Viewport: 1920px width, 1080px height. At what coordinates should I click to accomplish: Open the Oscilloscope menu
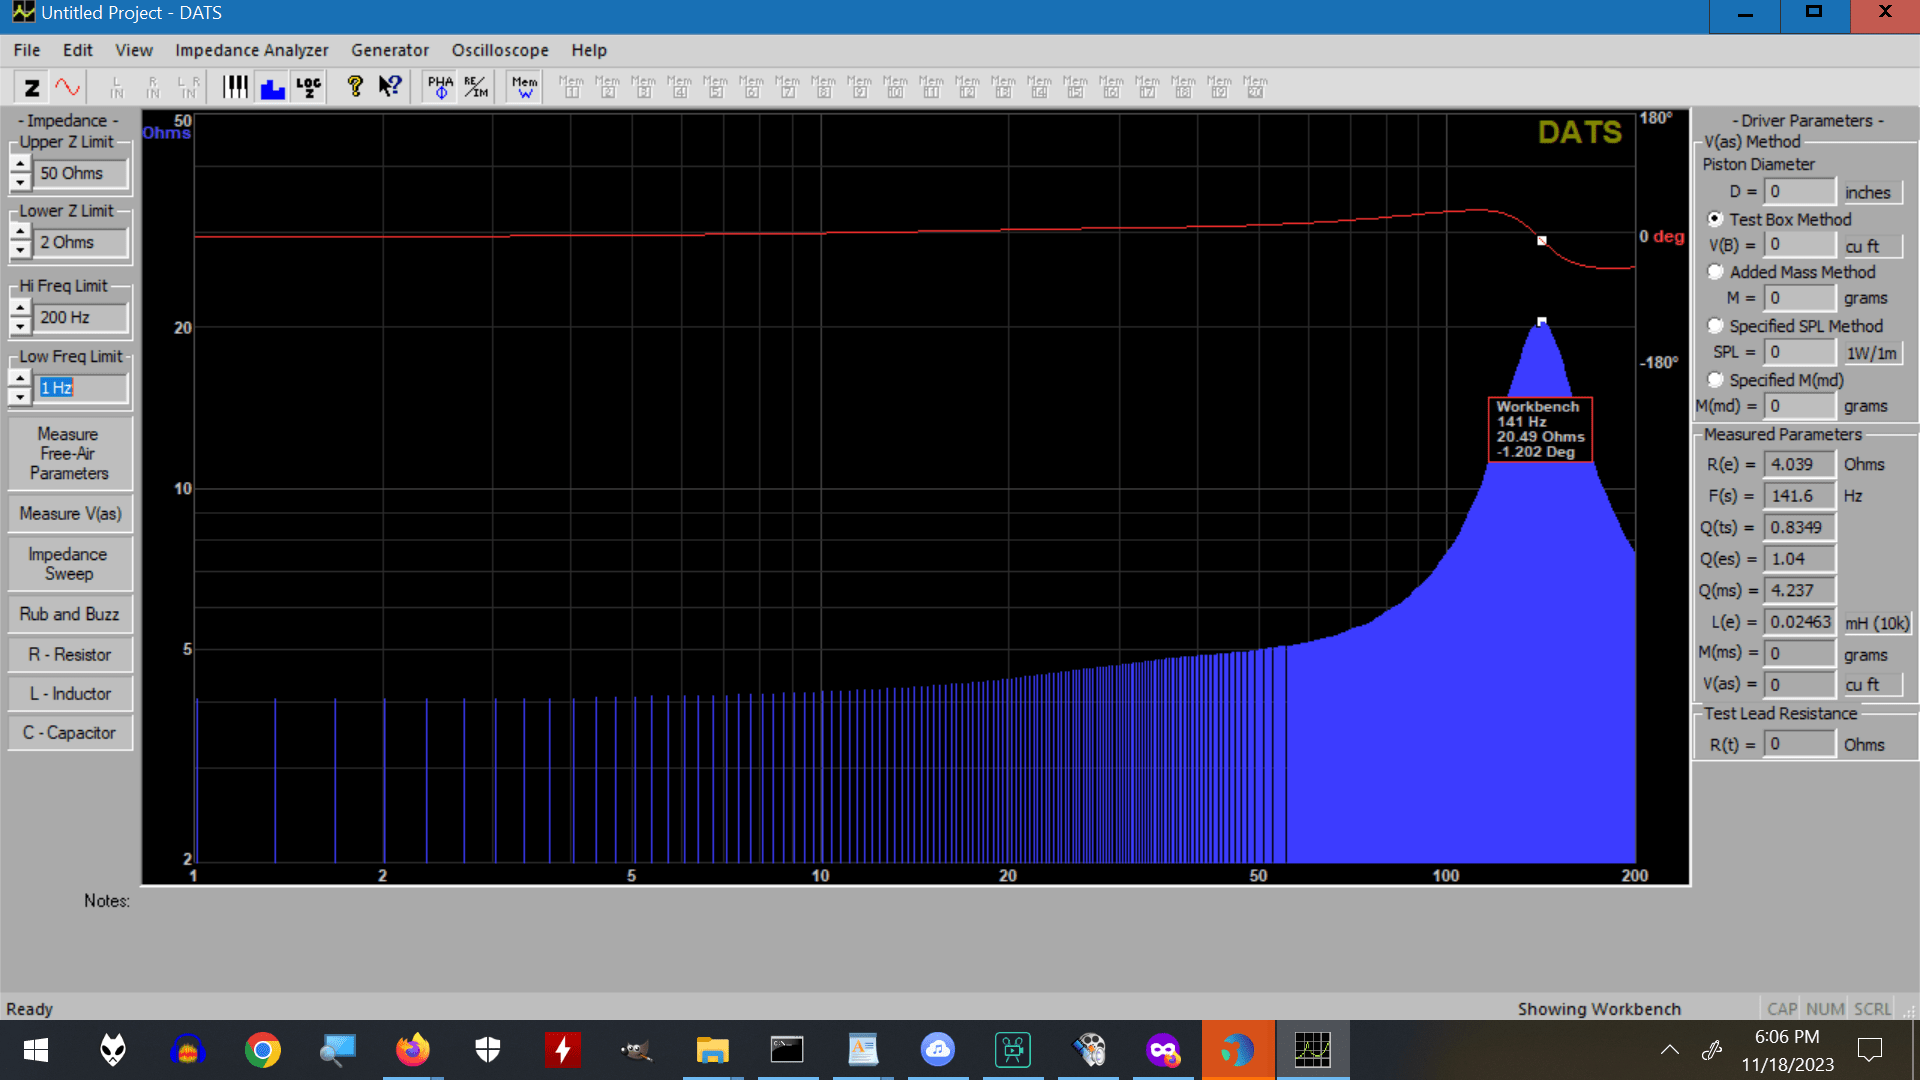(500, 50)
